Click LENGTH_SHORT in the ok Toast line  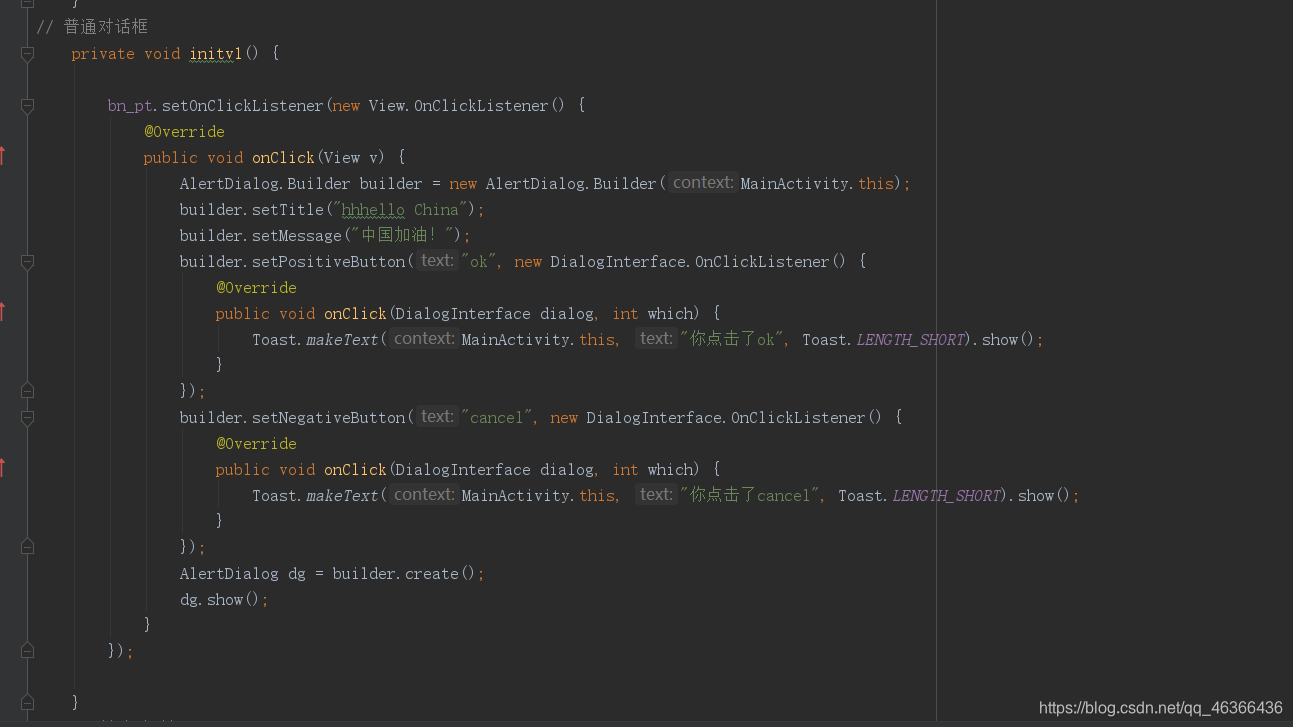[x=911, y=340]
